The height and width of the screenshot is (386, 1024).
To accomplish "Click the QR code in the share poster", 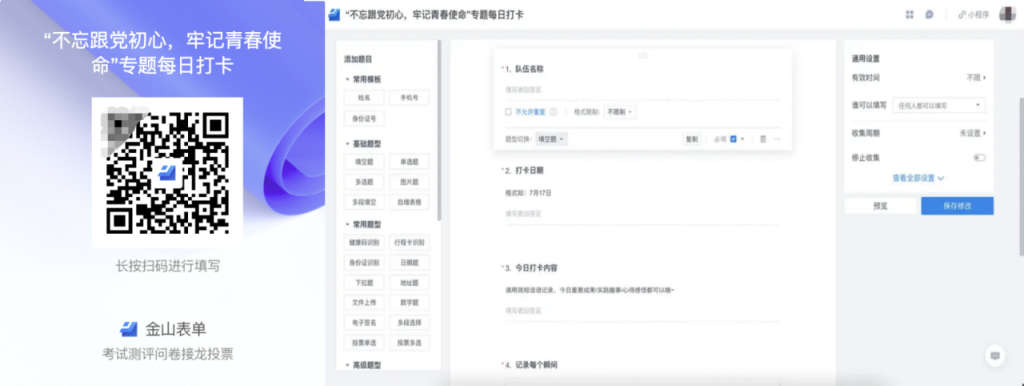I will click(167, 173).
